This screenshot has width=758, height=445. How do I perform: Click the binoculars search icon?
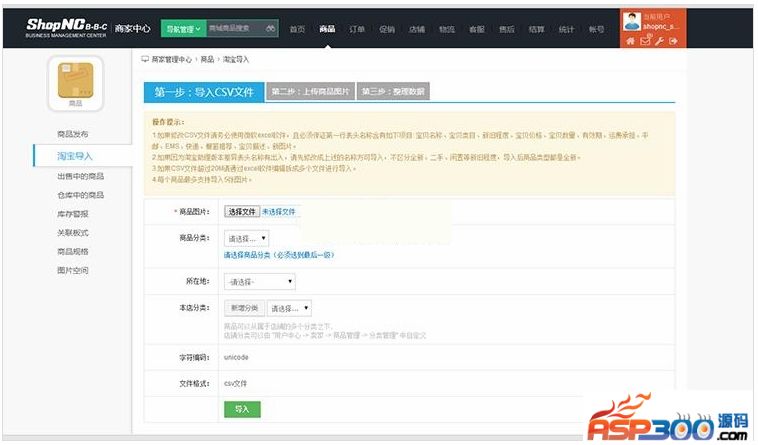point(271,29)
